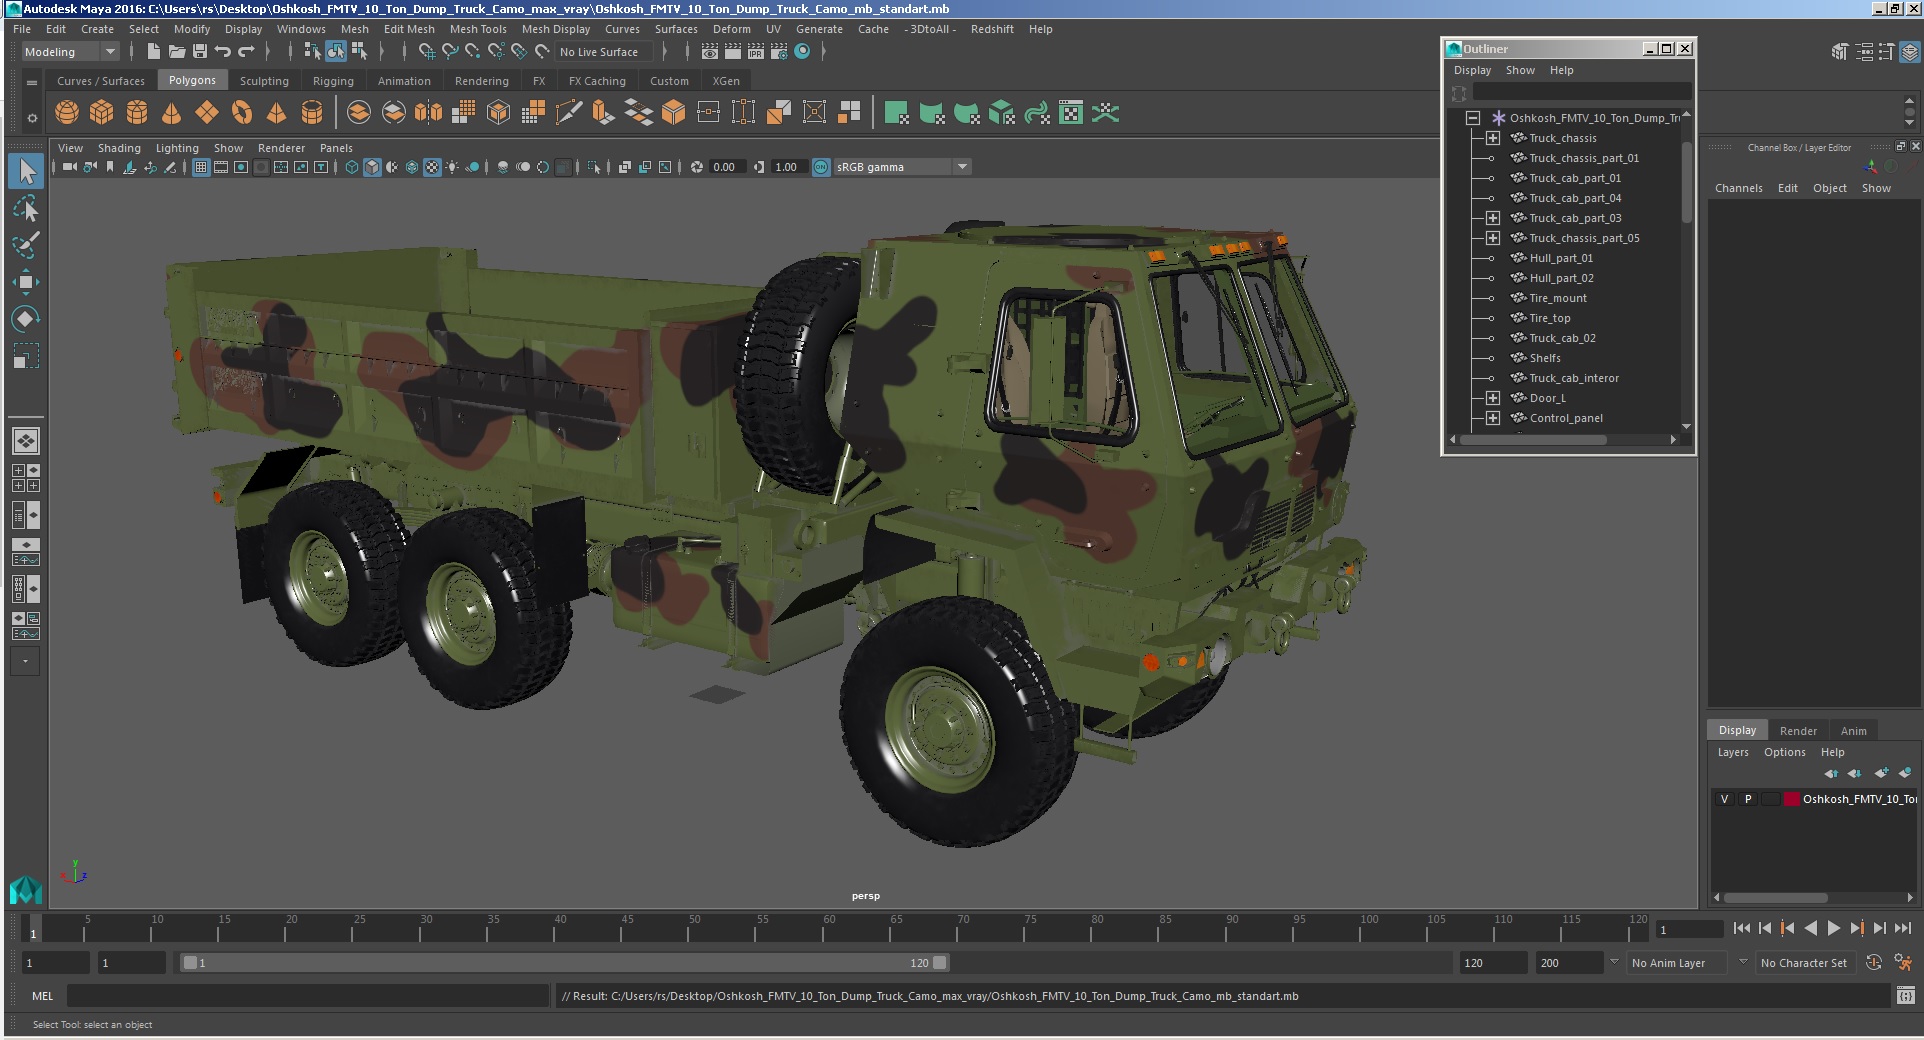Toggle smooth shade all in viewport
The height and width of the screenshot is (1040, 1924).
point(372,167)
